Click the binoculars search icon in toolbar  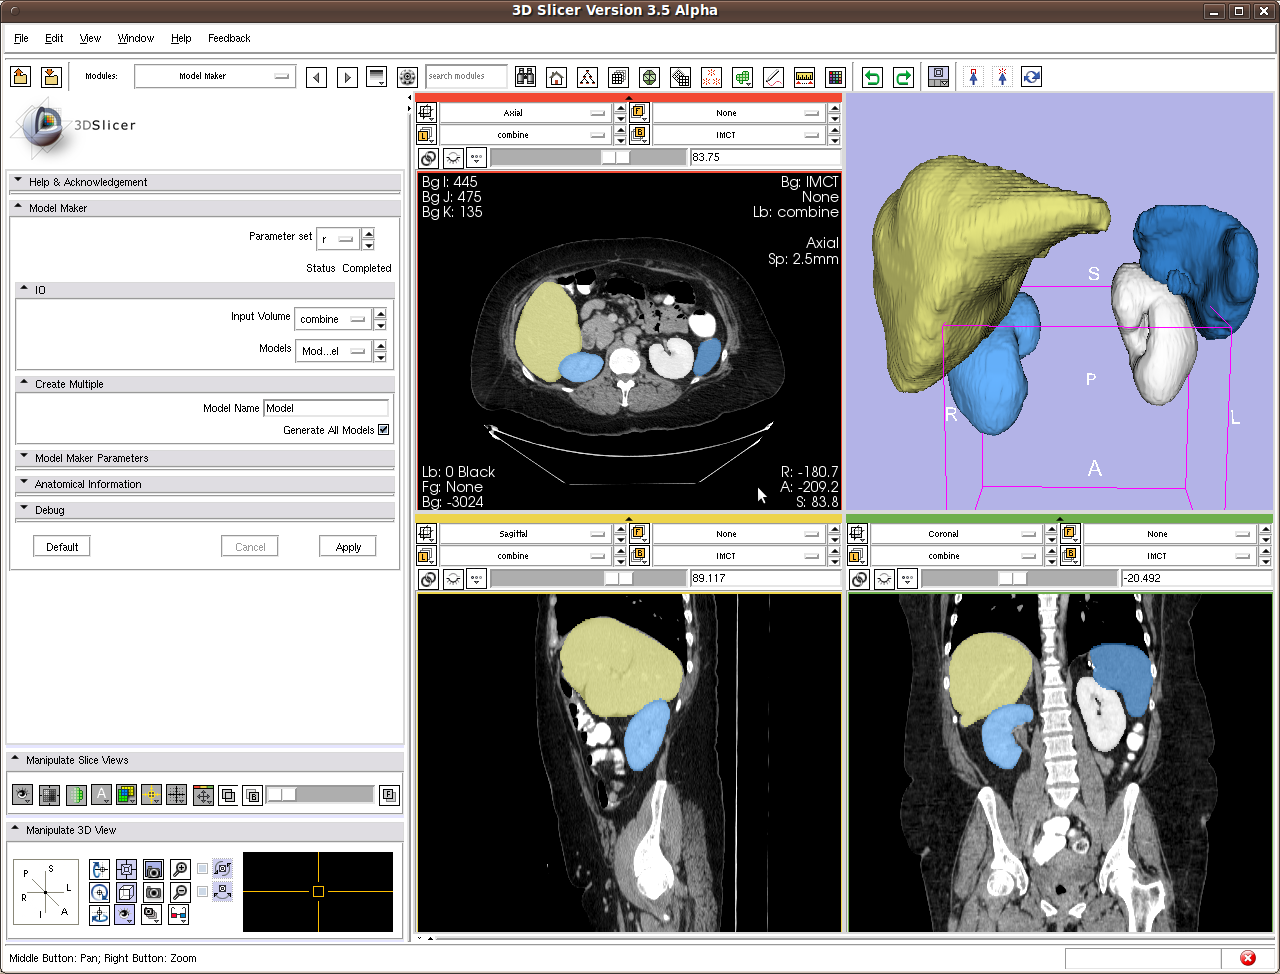tap(525, 77)
